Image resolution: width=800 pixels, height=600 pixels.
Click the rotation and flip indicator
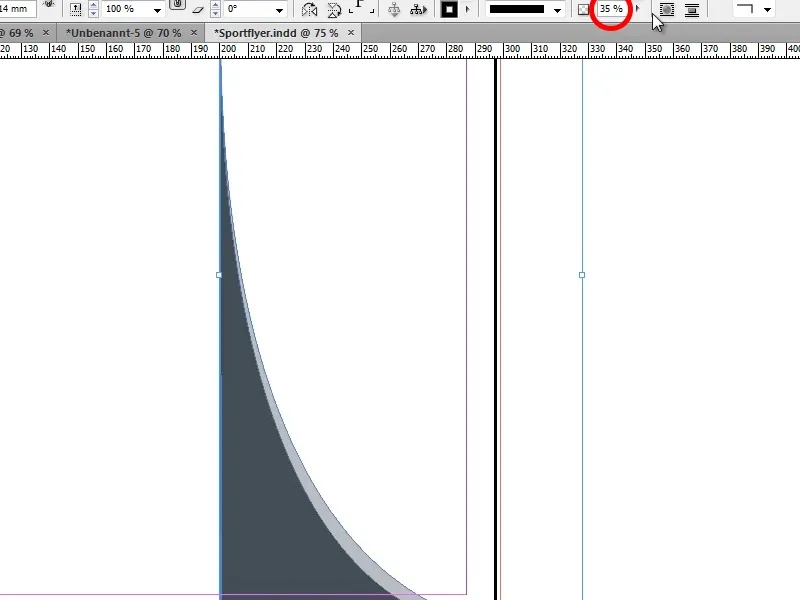point(361,7)
